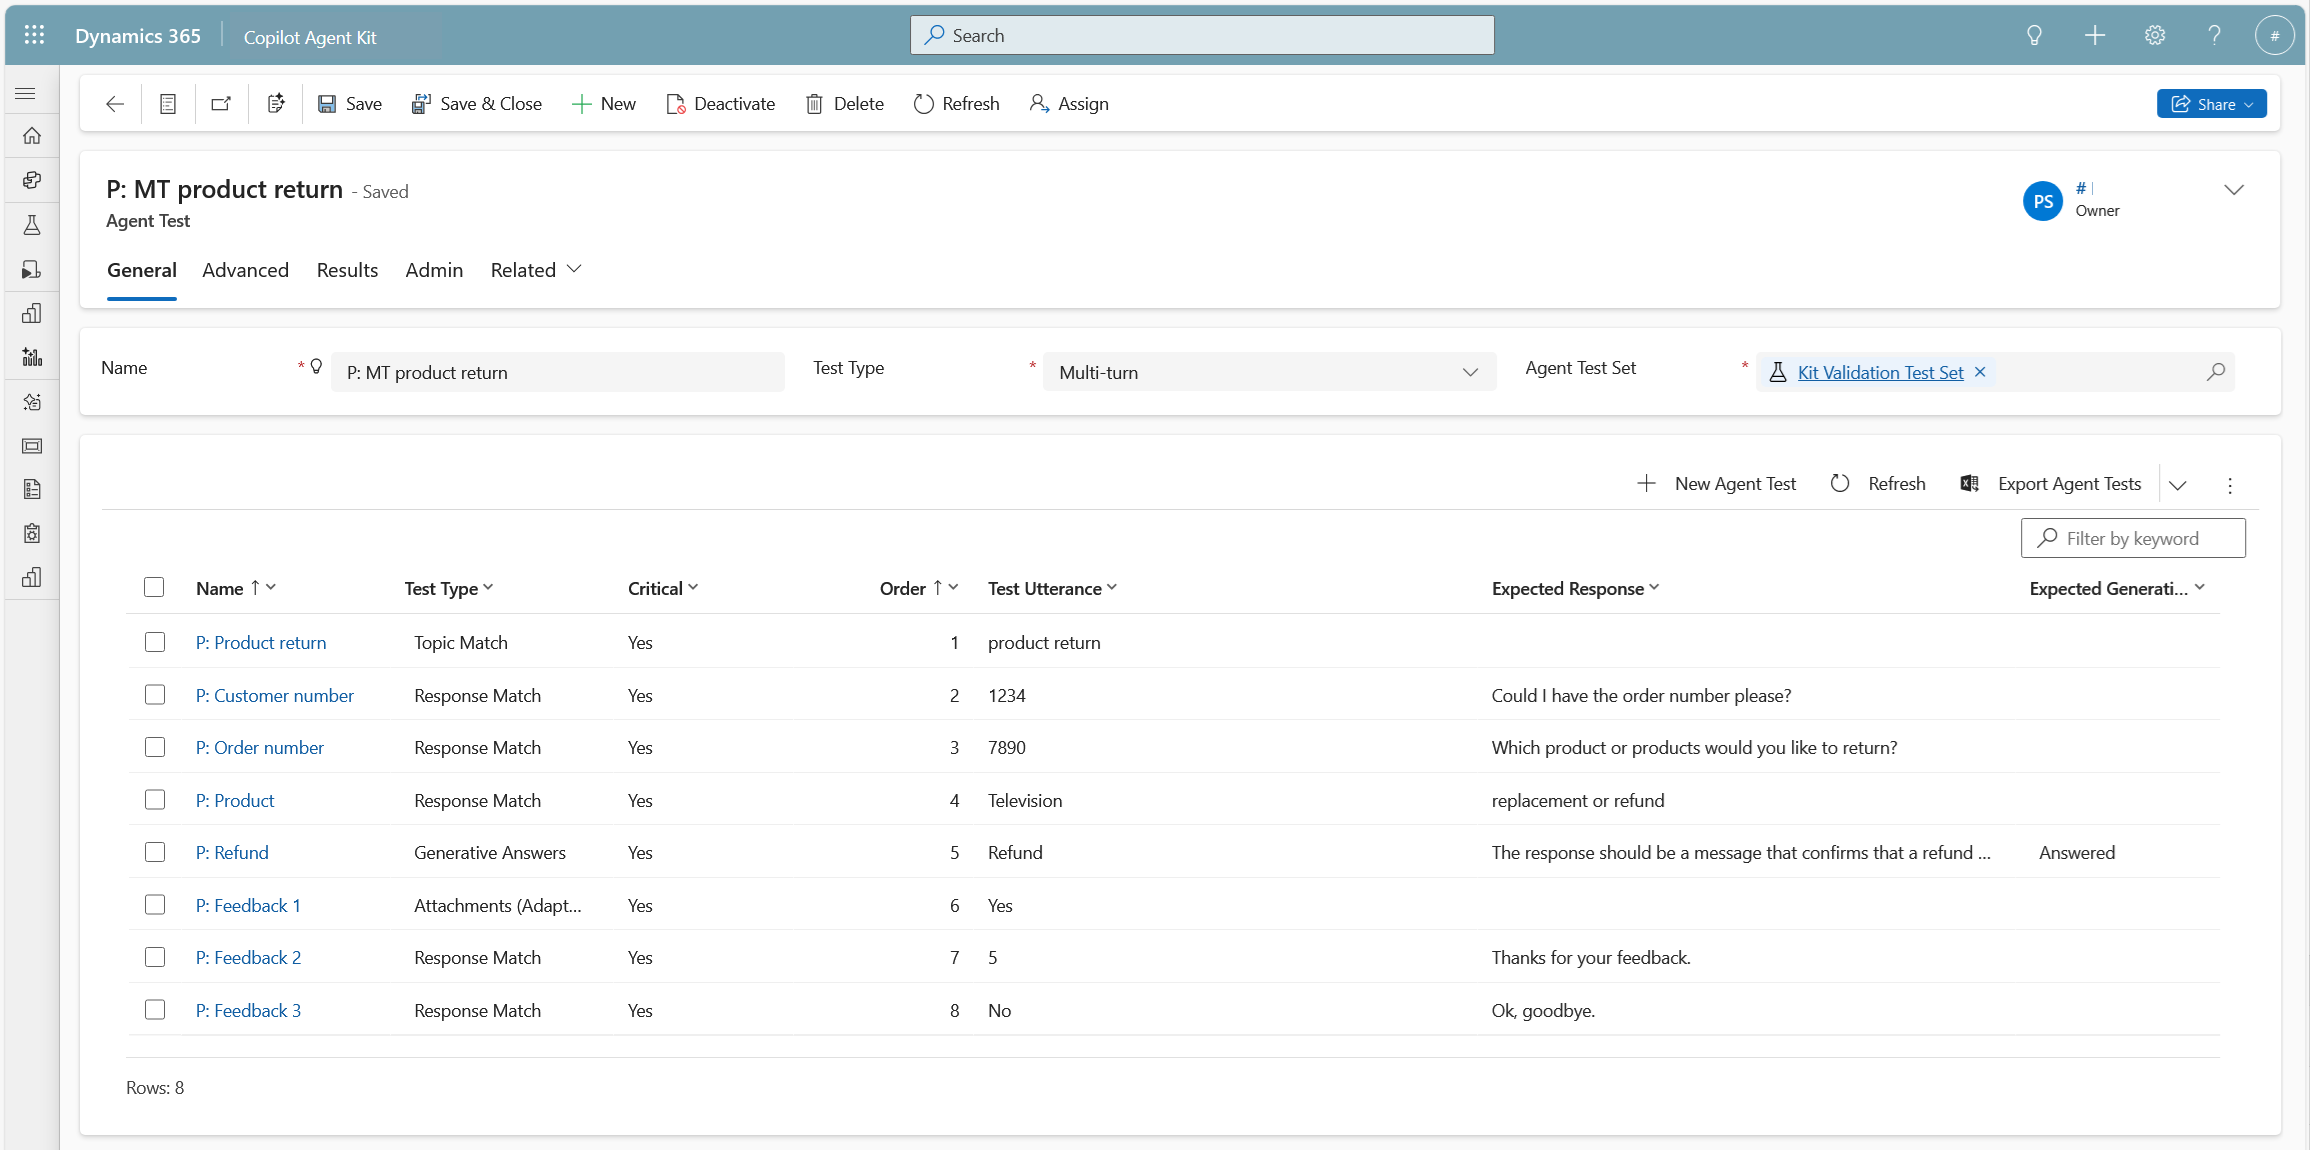Click the Filter by keyword field
This screenshot has height=1150, width=2310.
(2133, 538)
